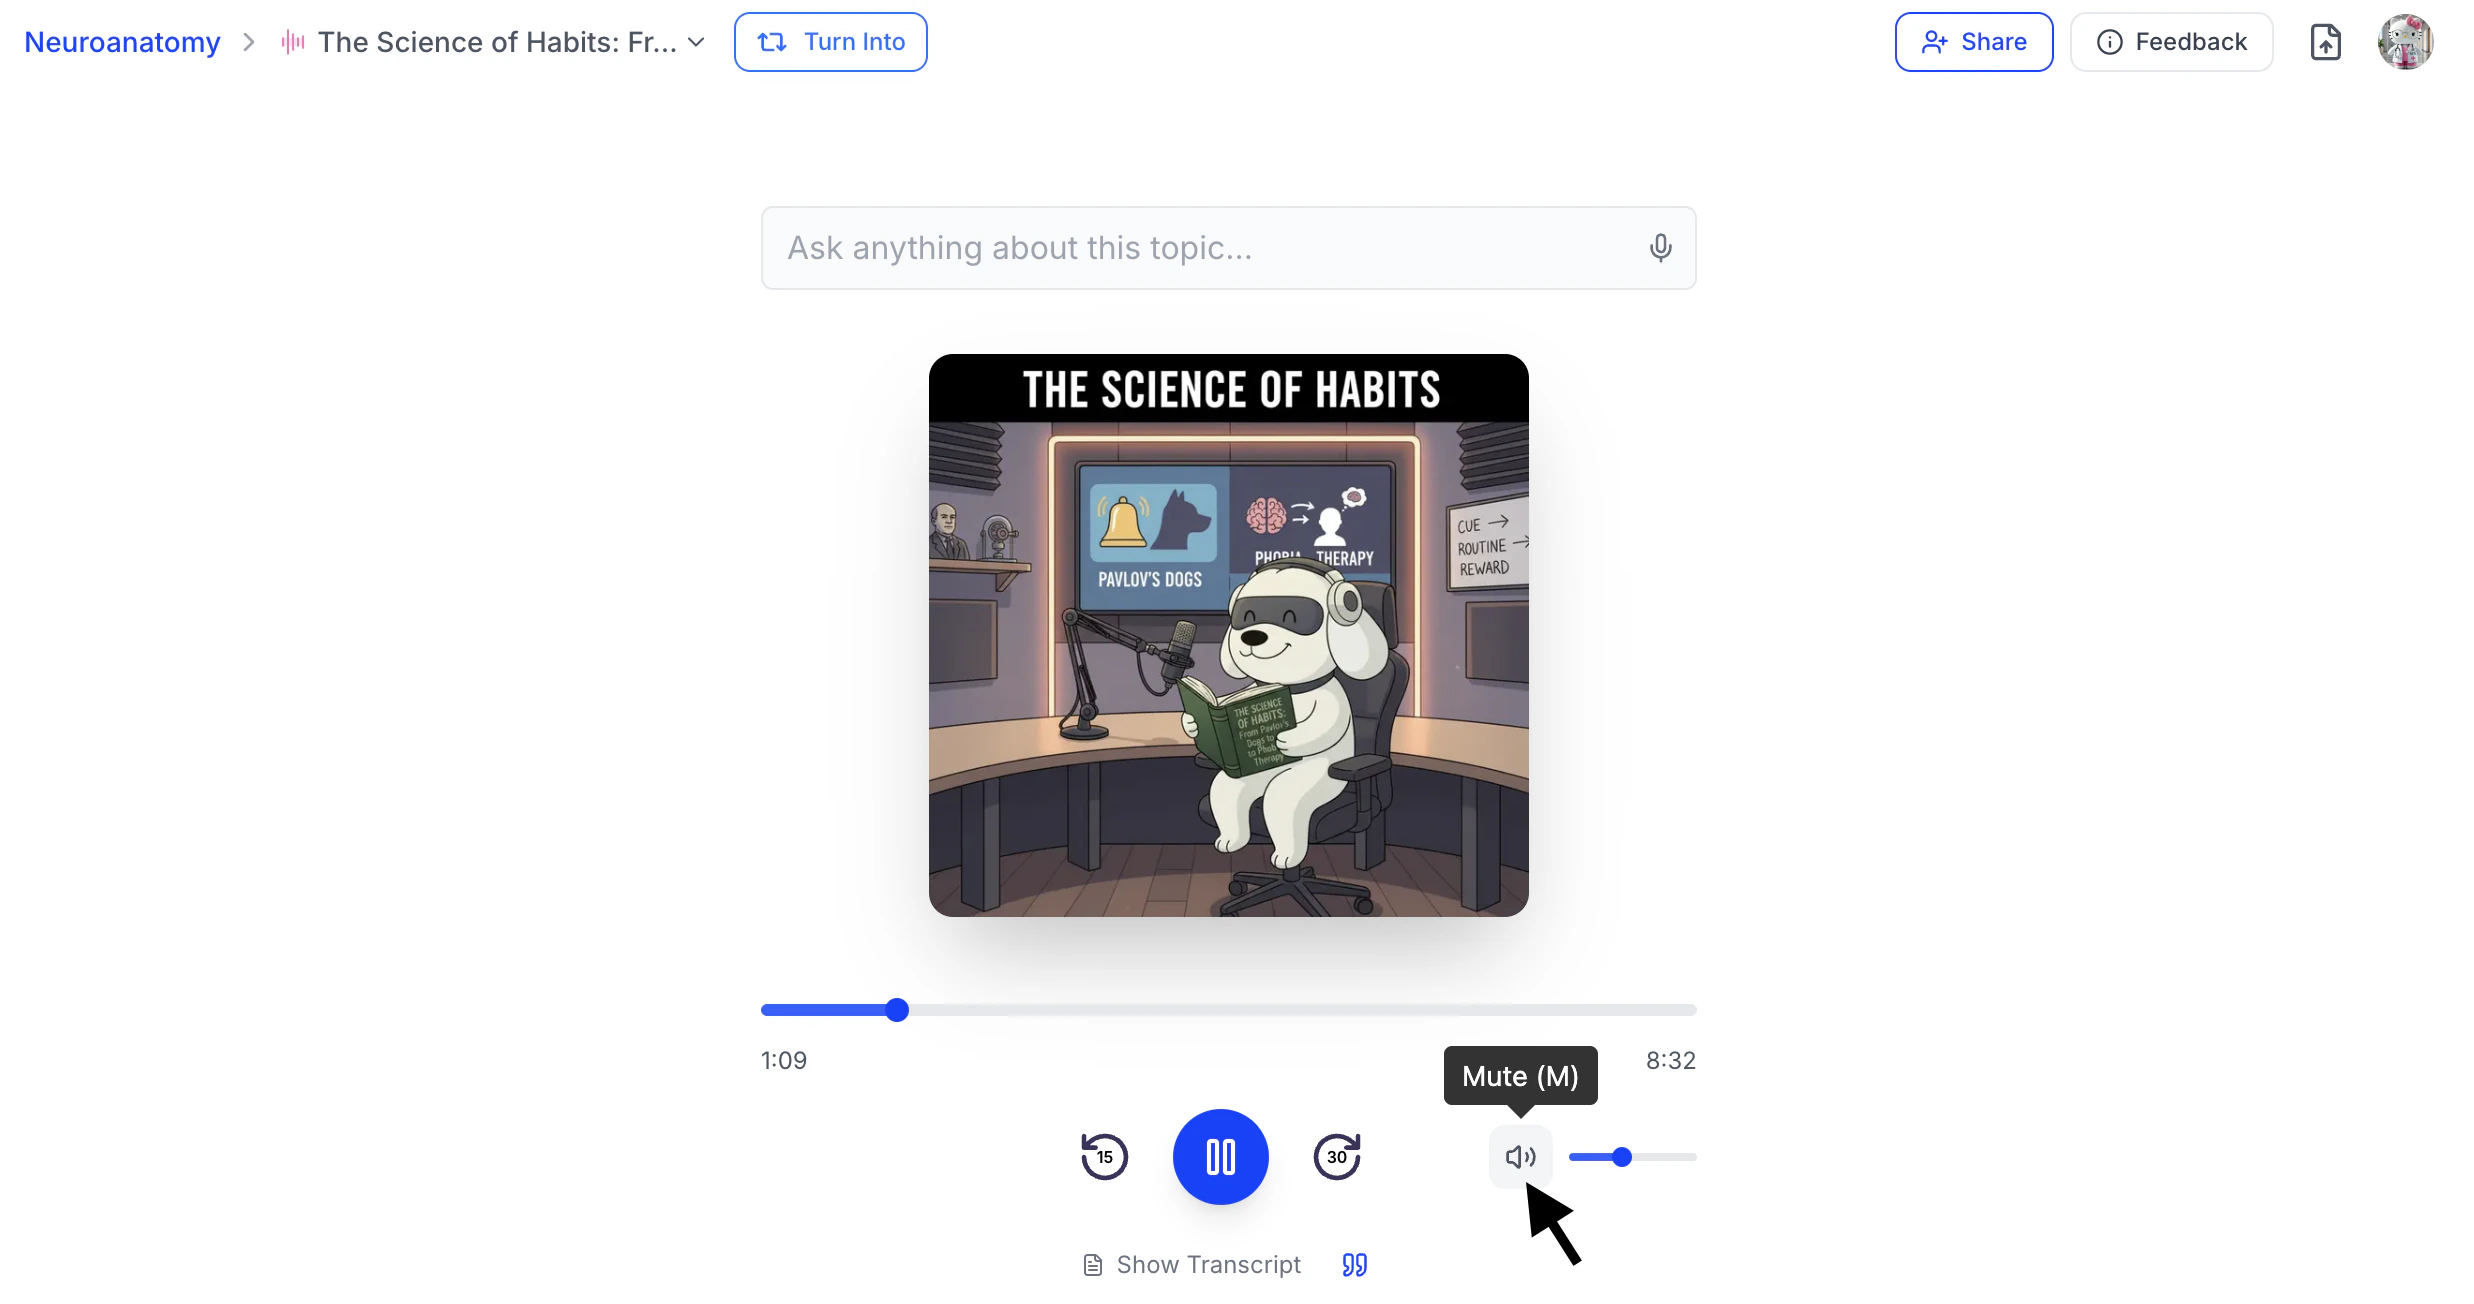
Task: Click the Ask anything input field
Action: click(1200, 248)
